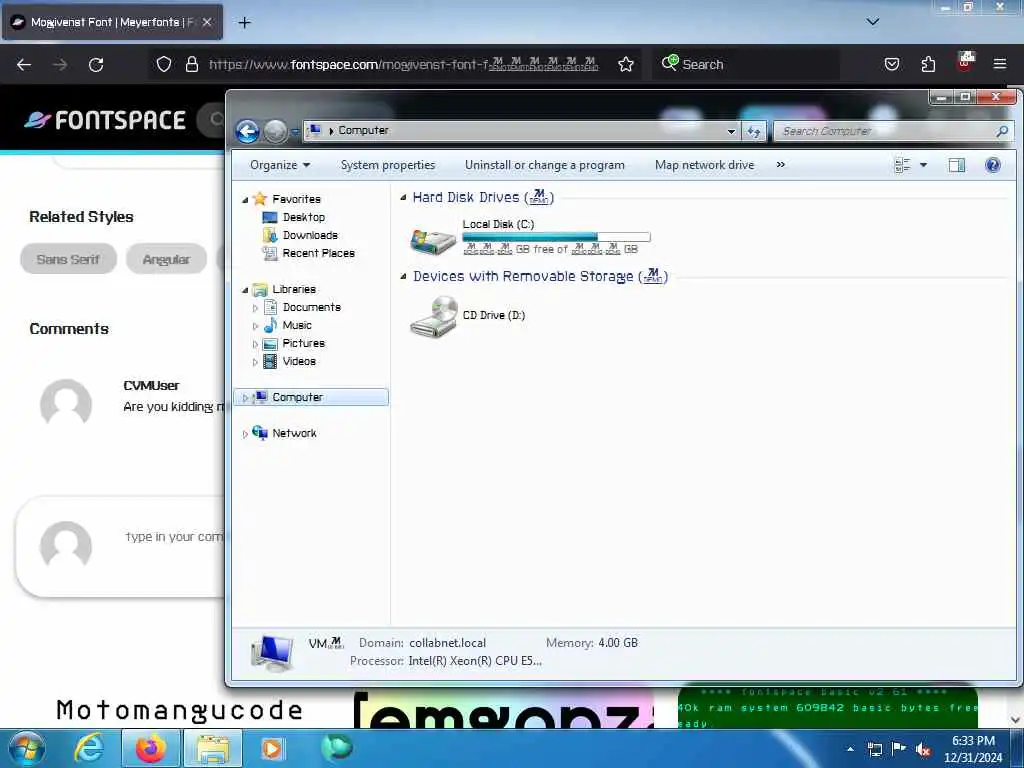Image resolution: width=1024 pixels, height=768 pixels.
Task: Open Pocket save icon in Firefox
Action: (x=891, y=64)
